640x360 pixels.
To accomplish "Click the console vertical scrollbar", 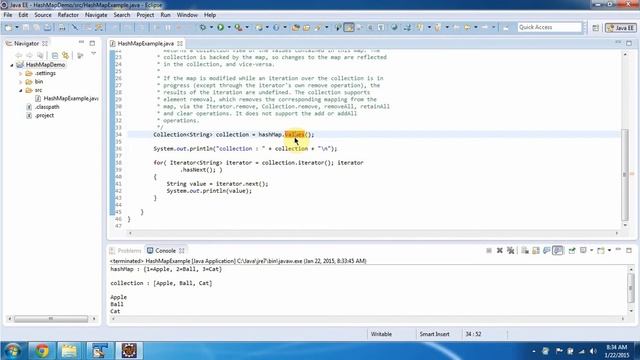I will [631, 288].
